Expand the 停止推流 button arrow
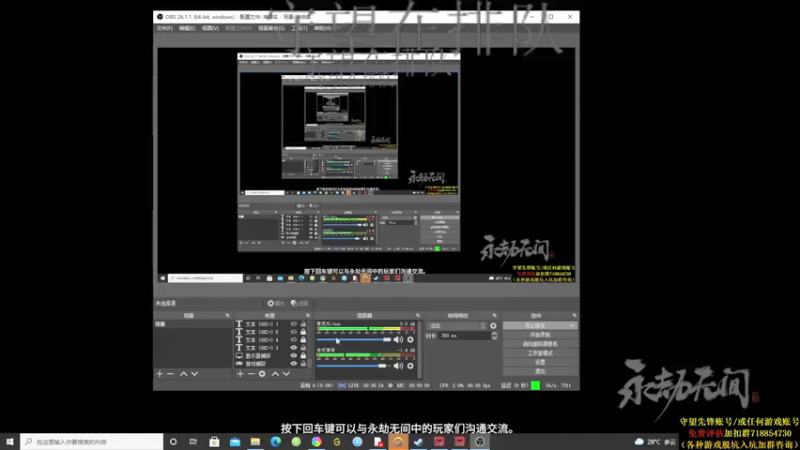800x450 pixels. coord(572,326)
